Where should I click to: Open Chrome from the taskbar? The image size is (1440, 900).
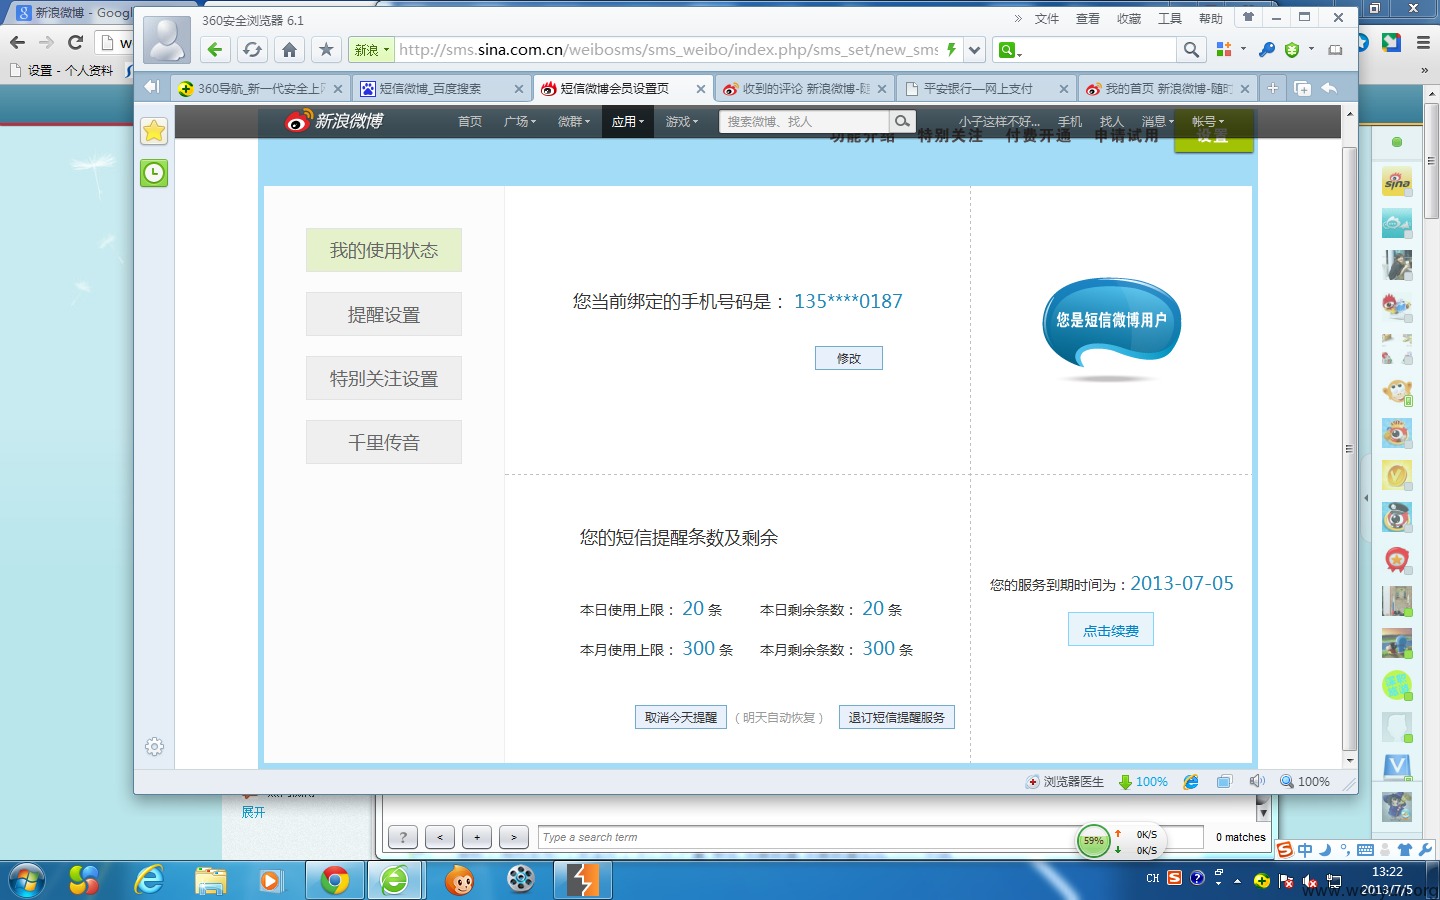point(335,880)
